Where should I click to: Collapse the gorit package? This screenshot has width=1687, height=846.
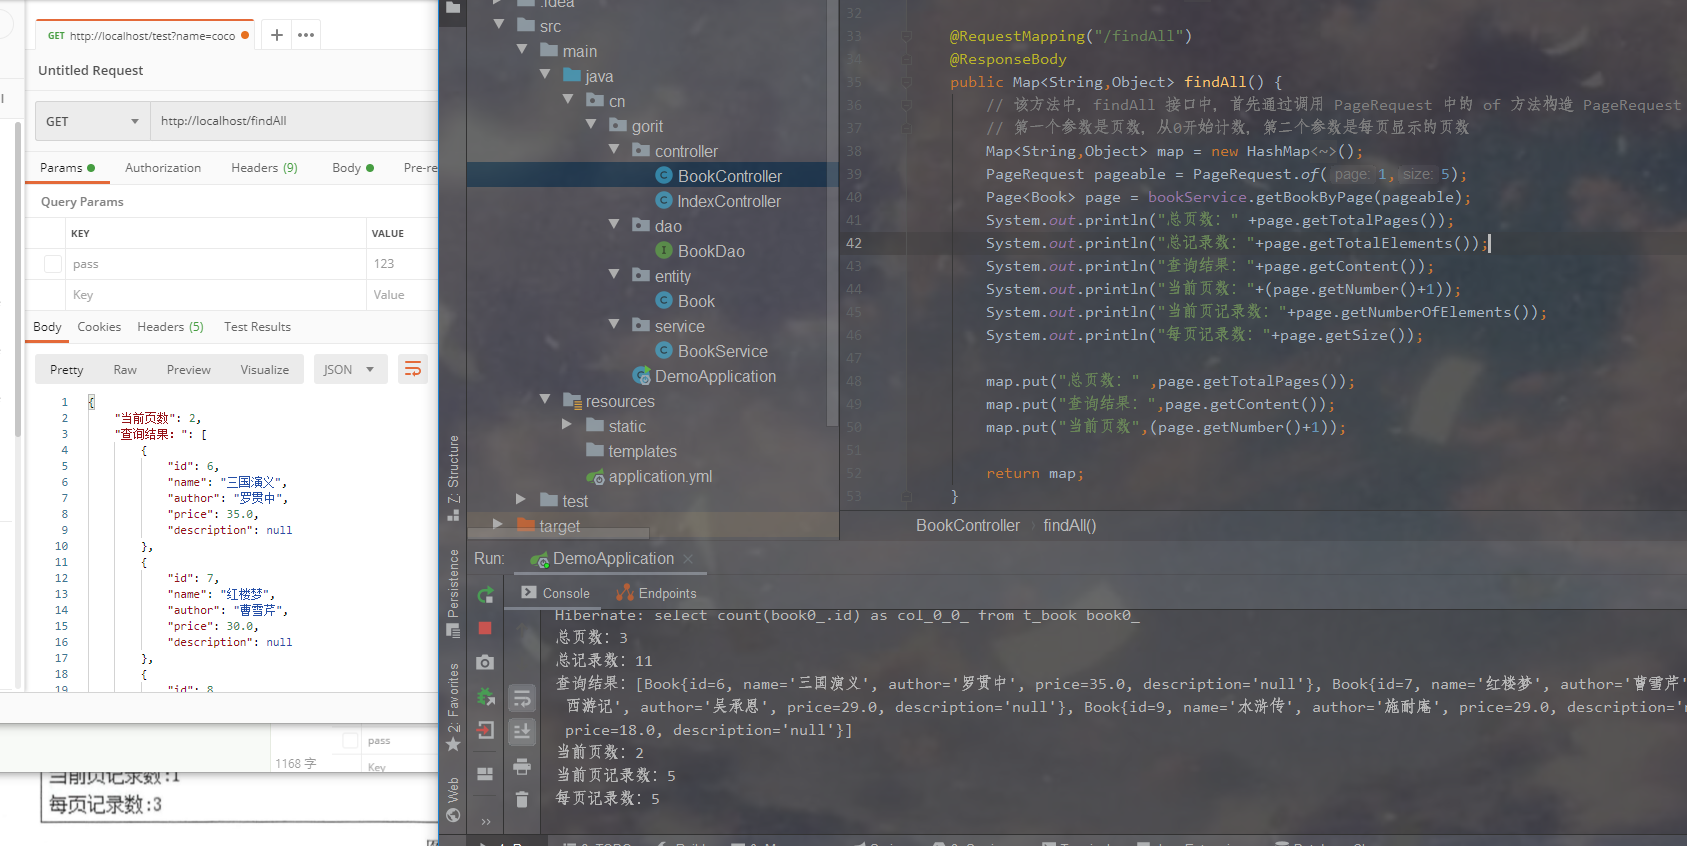591,124
